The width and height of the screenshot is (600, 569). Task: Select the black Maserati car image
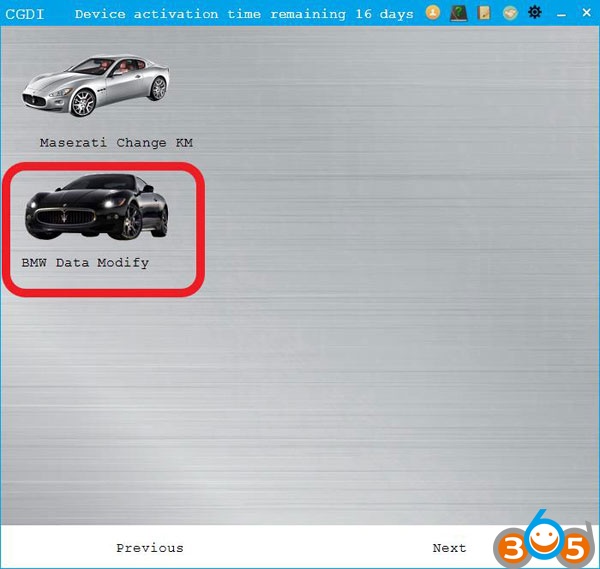96,207
